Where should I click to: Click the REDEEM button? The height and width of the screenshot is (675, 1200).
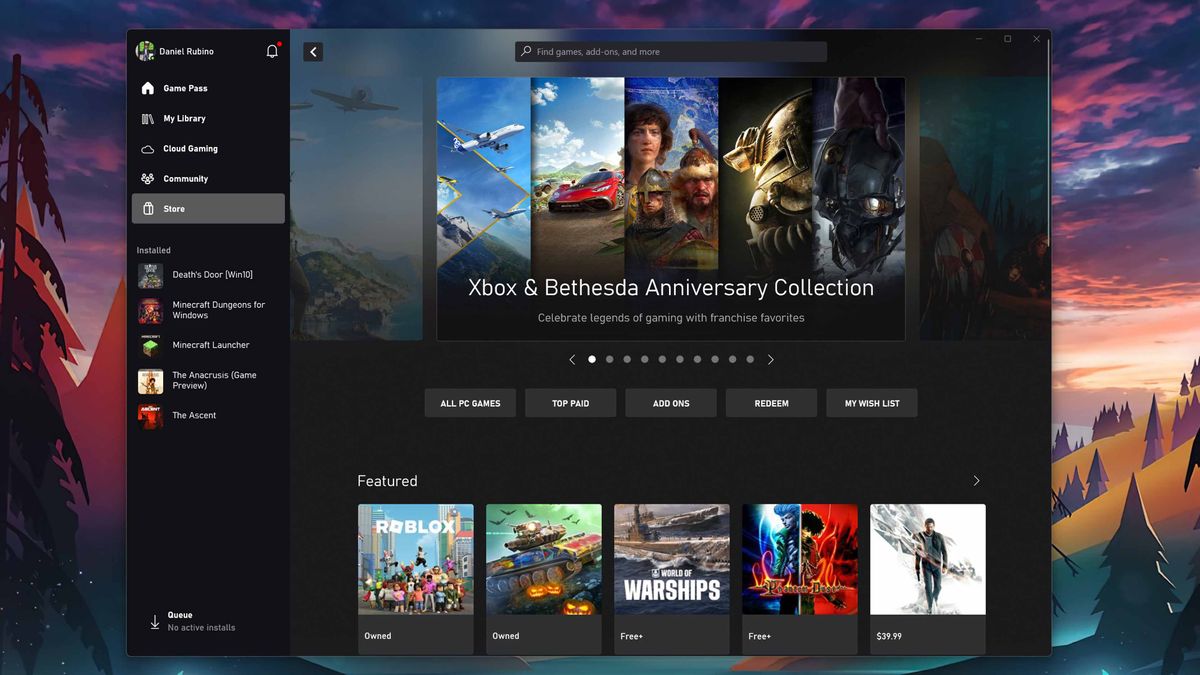(770, 402)
